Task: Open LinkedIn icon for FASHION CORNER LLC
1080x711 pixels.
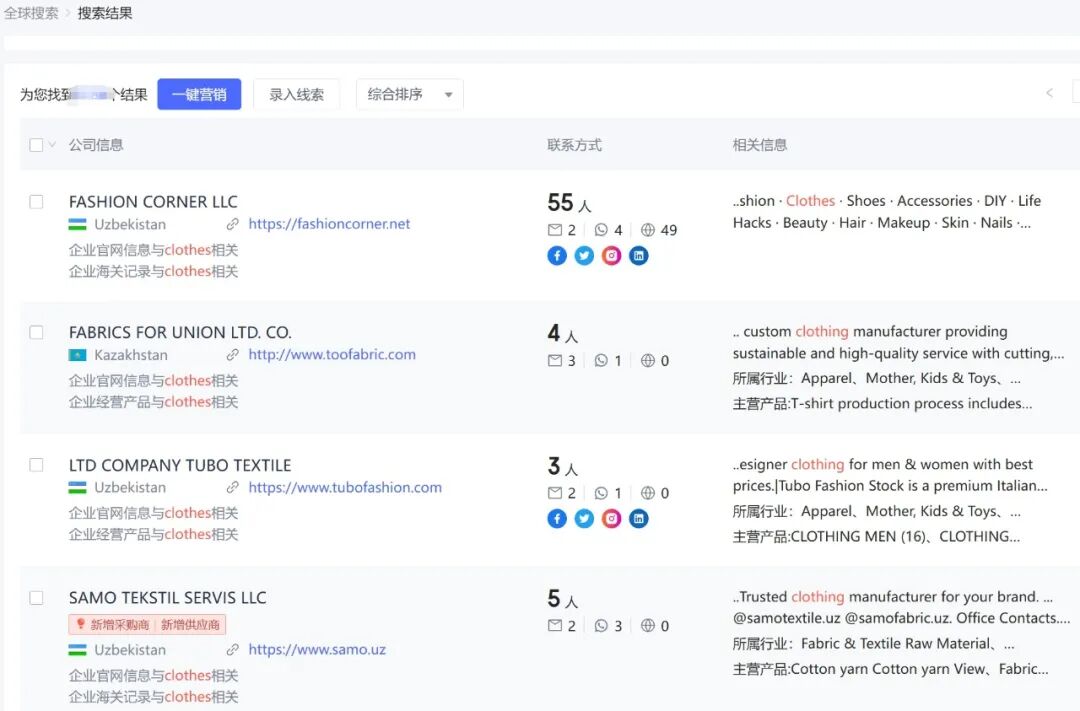Action: click(x=638, y=256)
